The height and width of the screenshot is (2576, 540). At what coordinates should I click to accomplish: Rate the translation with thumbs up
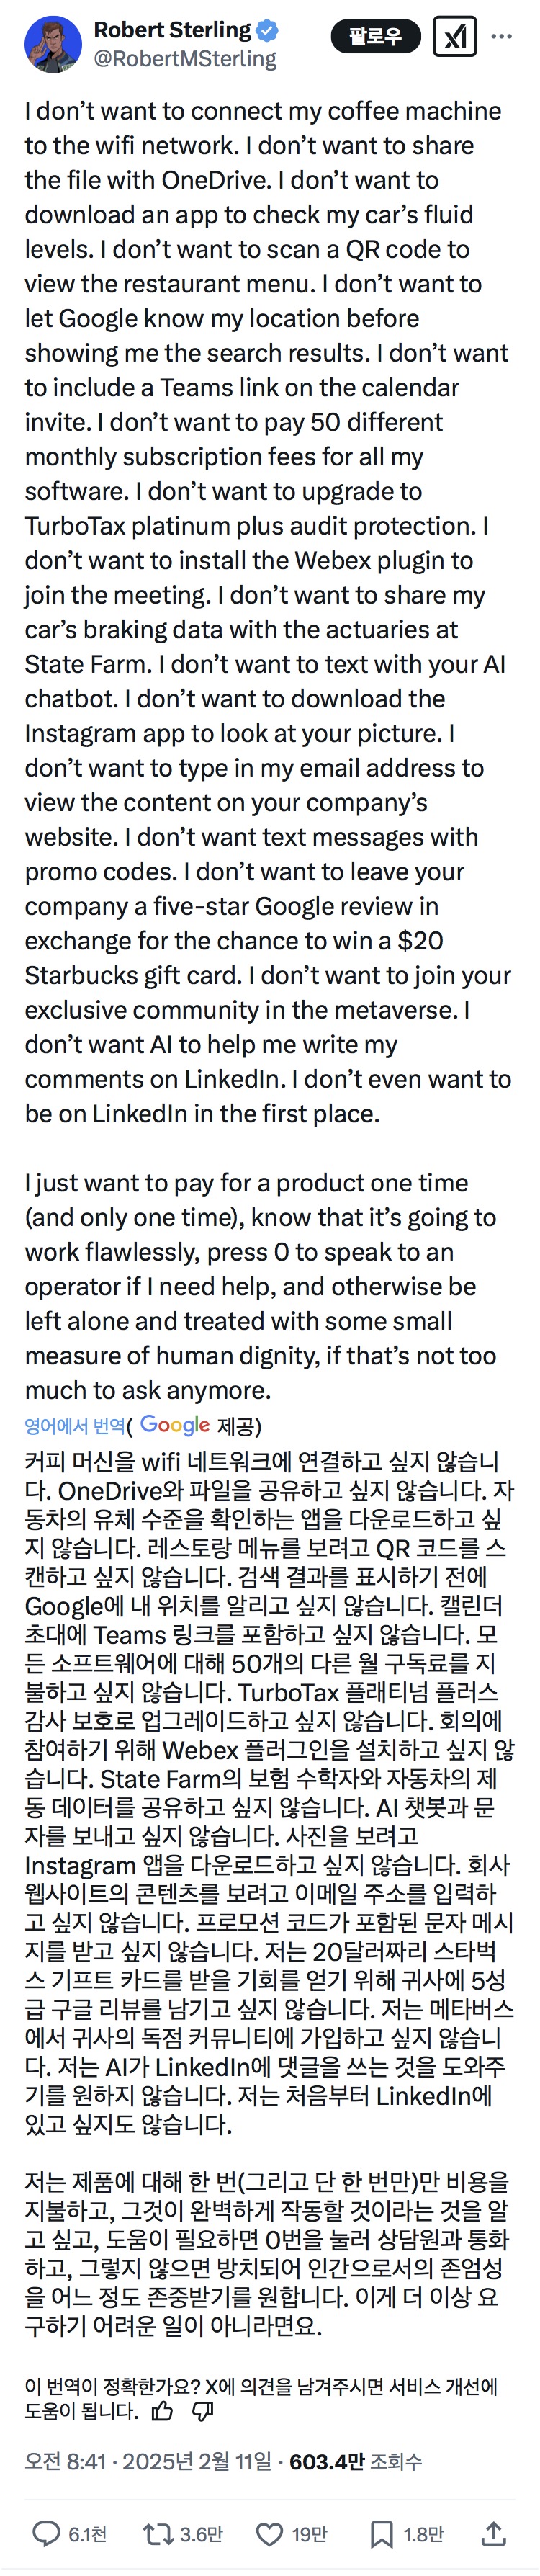[162, 2411]
